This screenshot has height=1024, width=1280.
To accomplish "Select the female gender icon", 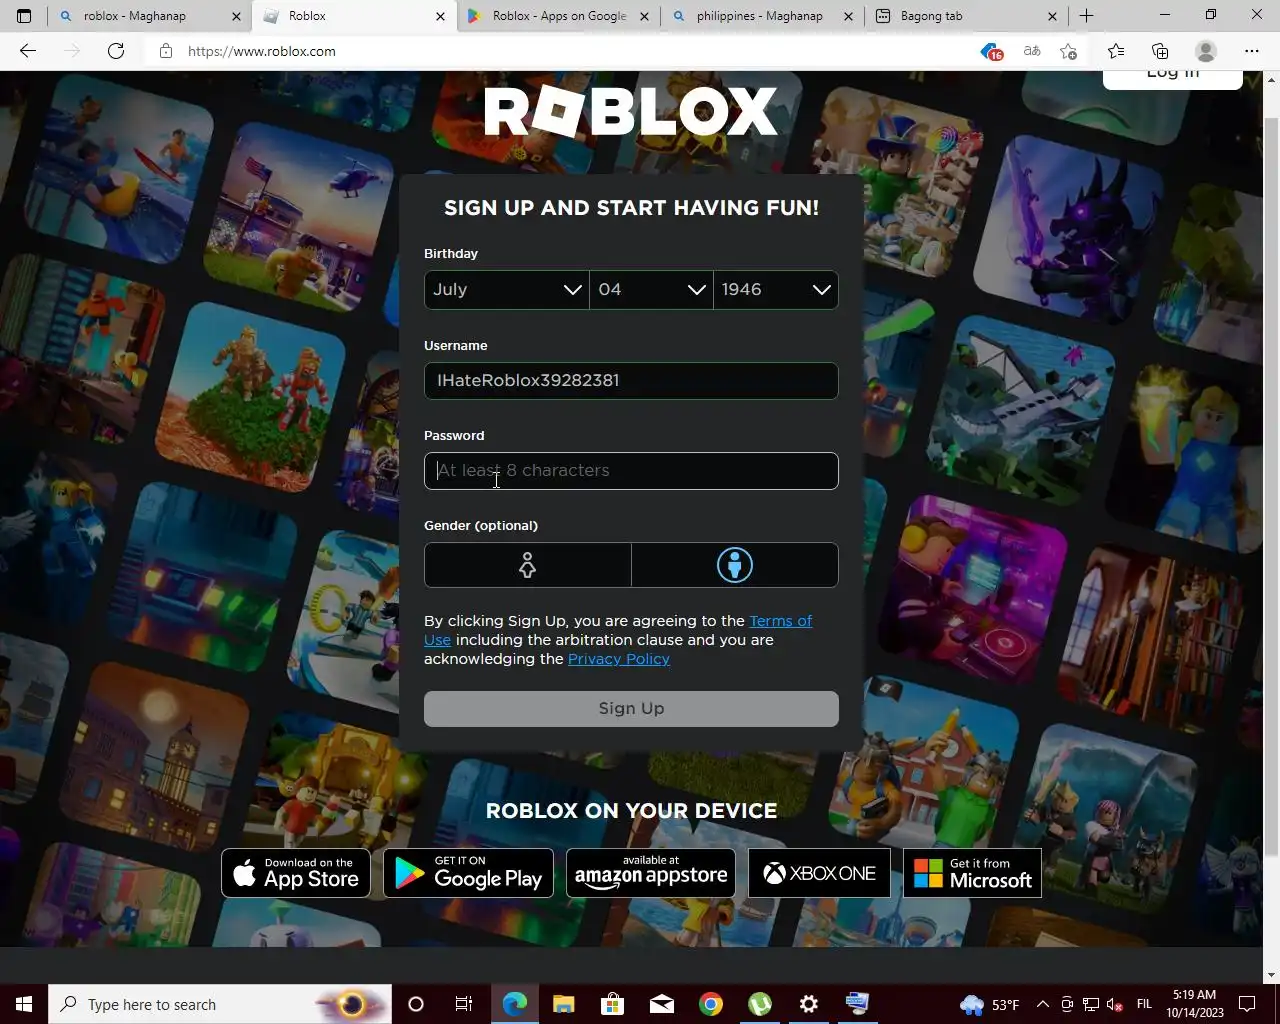I will (527, 565).
